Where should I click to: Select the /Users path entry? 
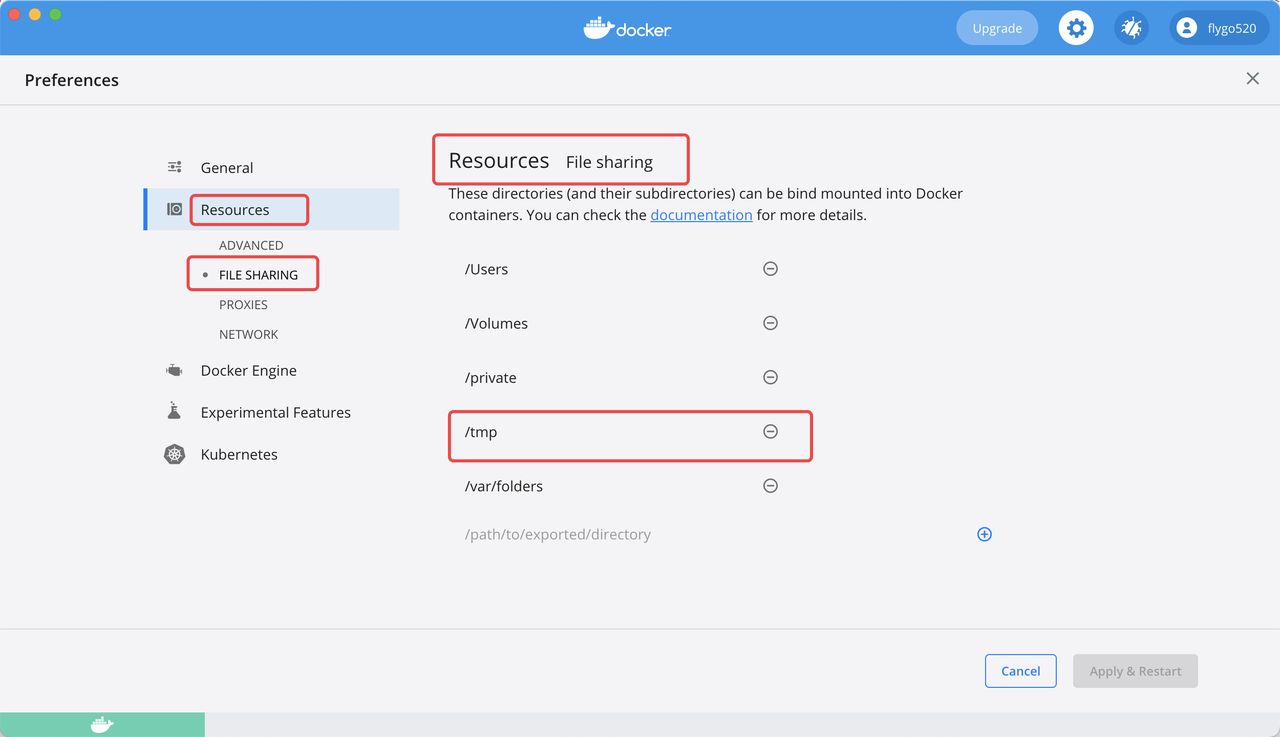point(487,269)
